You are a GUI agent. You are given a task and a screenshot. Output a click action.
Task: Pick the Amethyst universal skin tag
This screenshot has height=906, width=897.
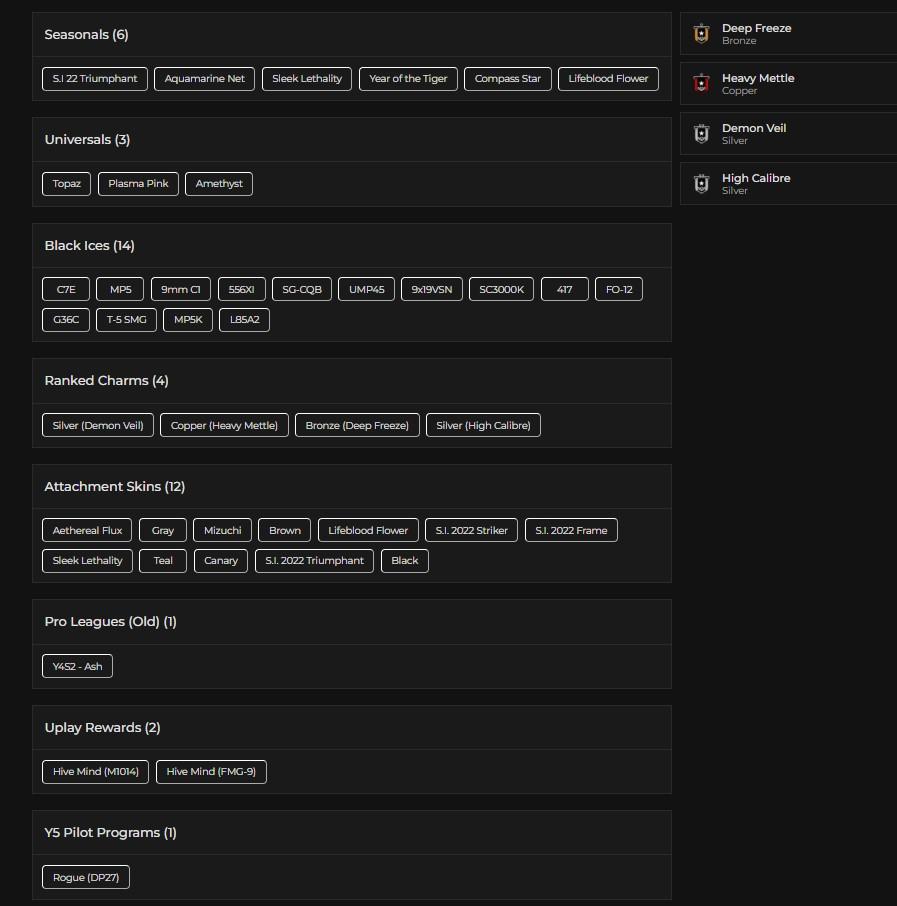point(219,184)
